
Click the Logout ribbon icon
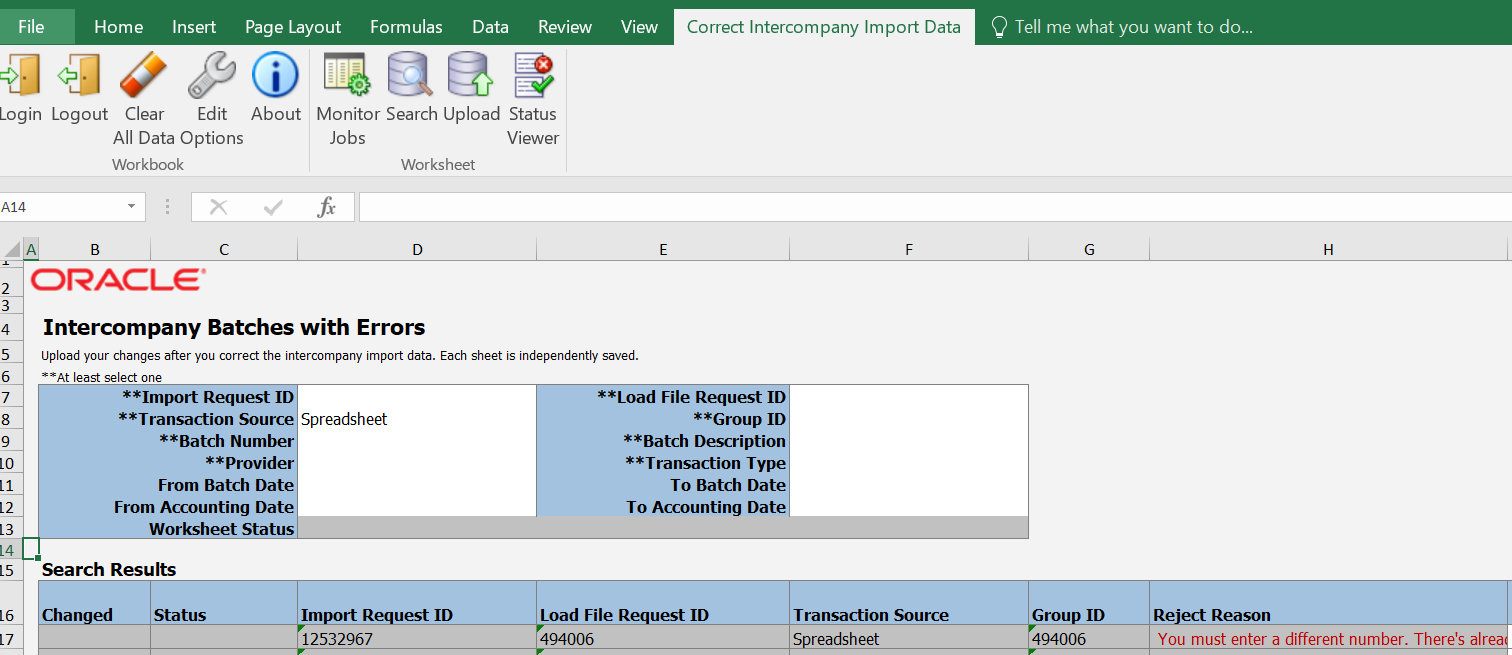[x=79, y=75]
